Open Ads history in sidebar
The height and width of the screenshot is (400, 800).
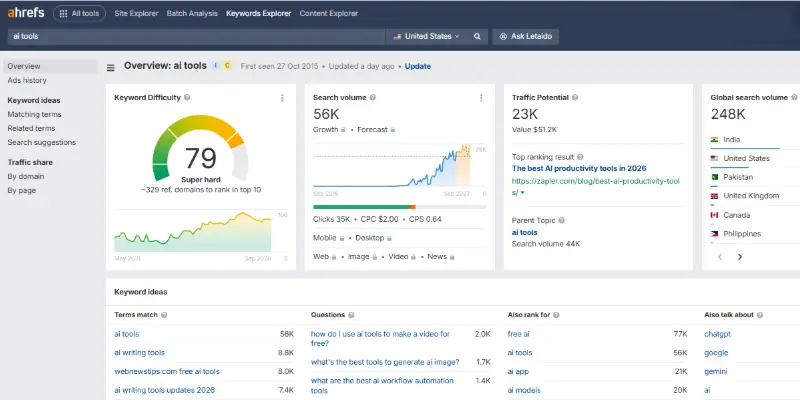coord(27,80)
